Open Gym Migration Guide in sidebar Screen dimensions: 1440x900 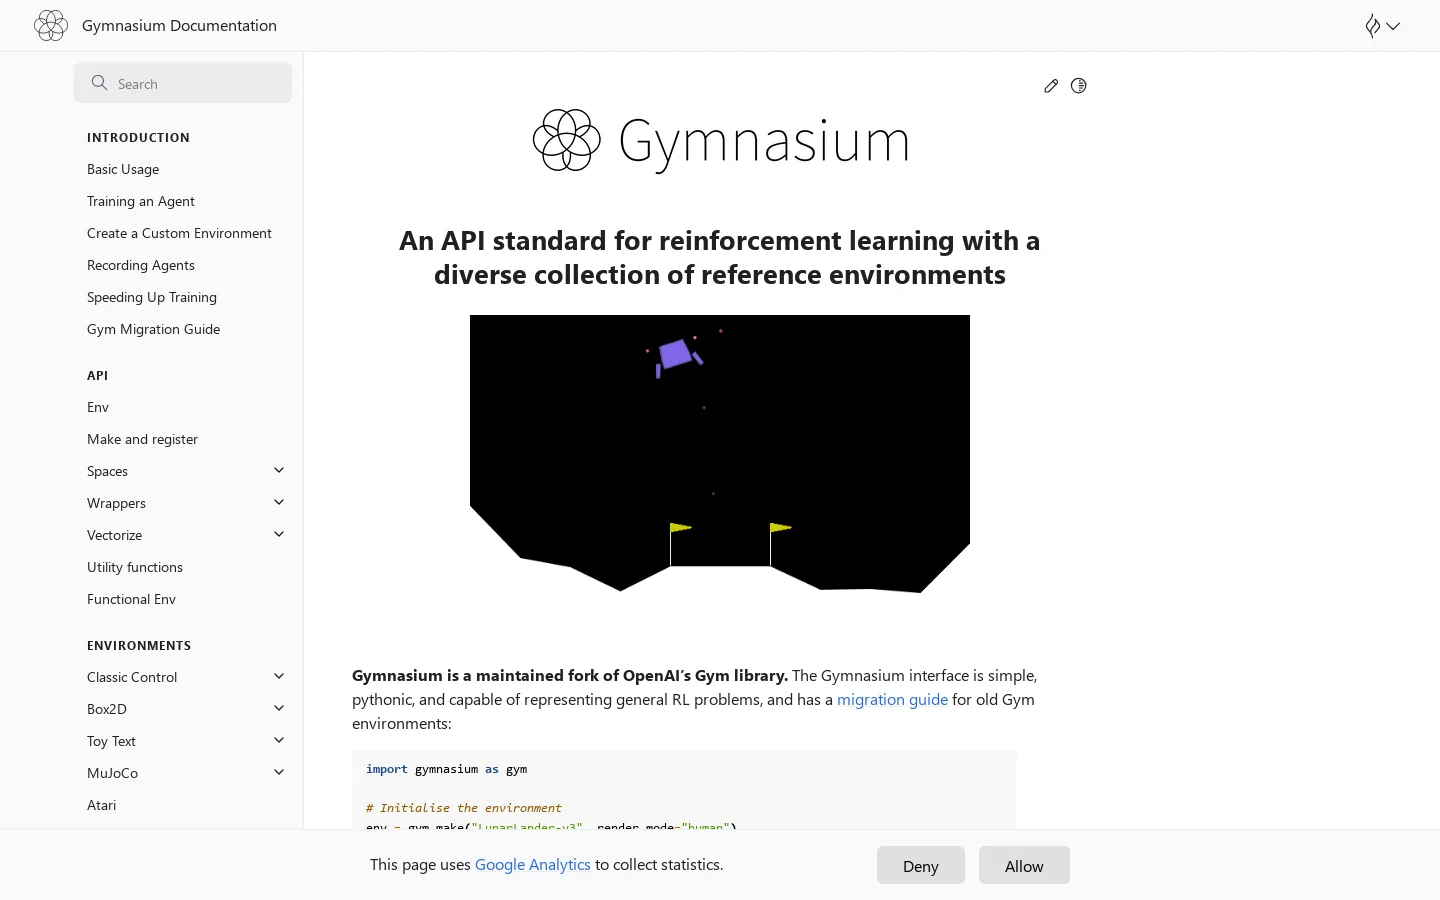(153, 329)
